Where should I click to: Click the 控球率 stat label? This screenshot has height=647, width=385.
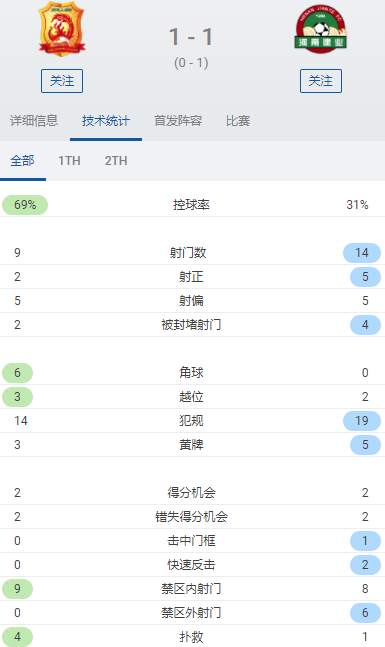pyautogui.click(x=191, y=205)
